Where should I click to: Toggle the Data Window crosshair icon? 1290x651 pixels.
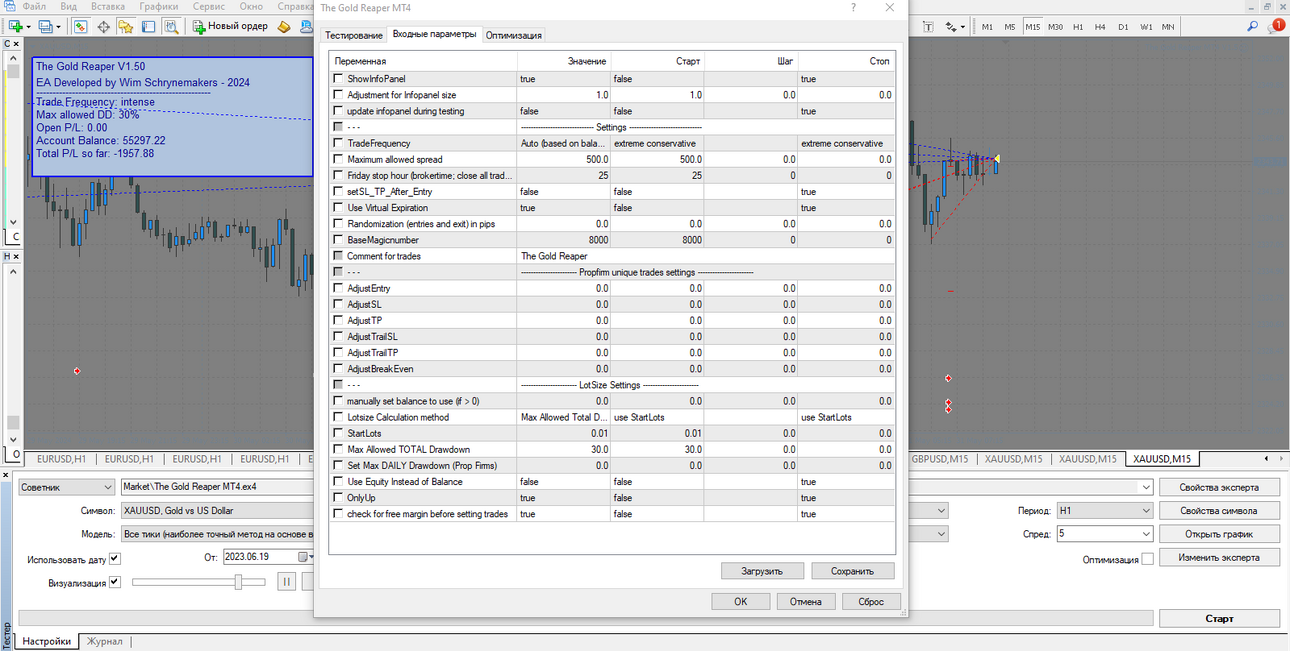[103, 26]
